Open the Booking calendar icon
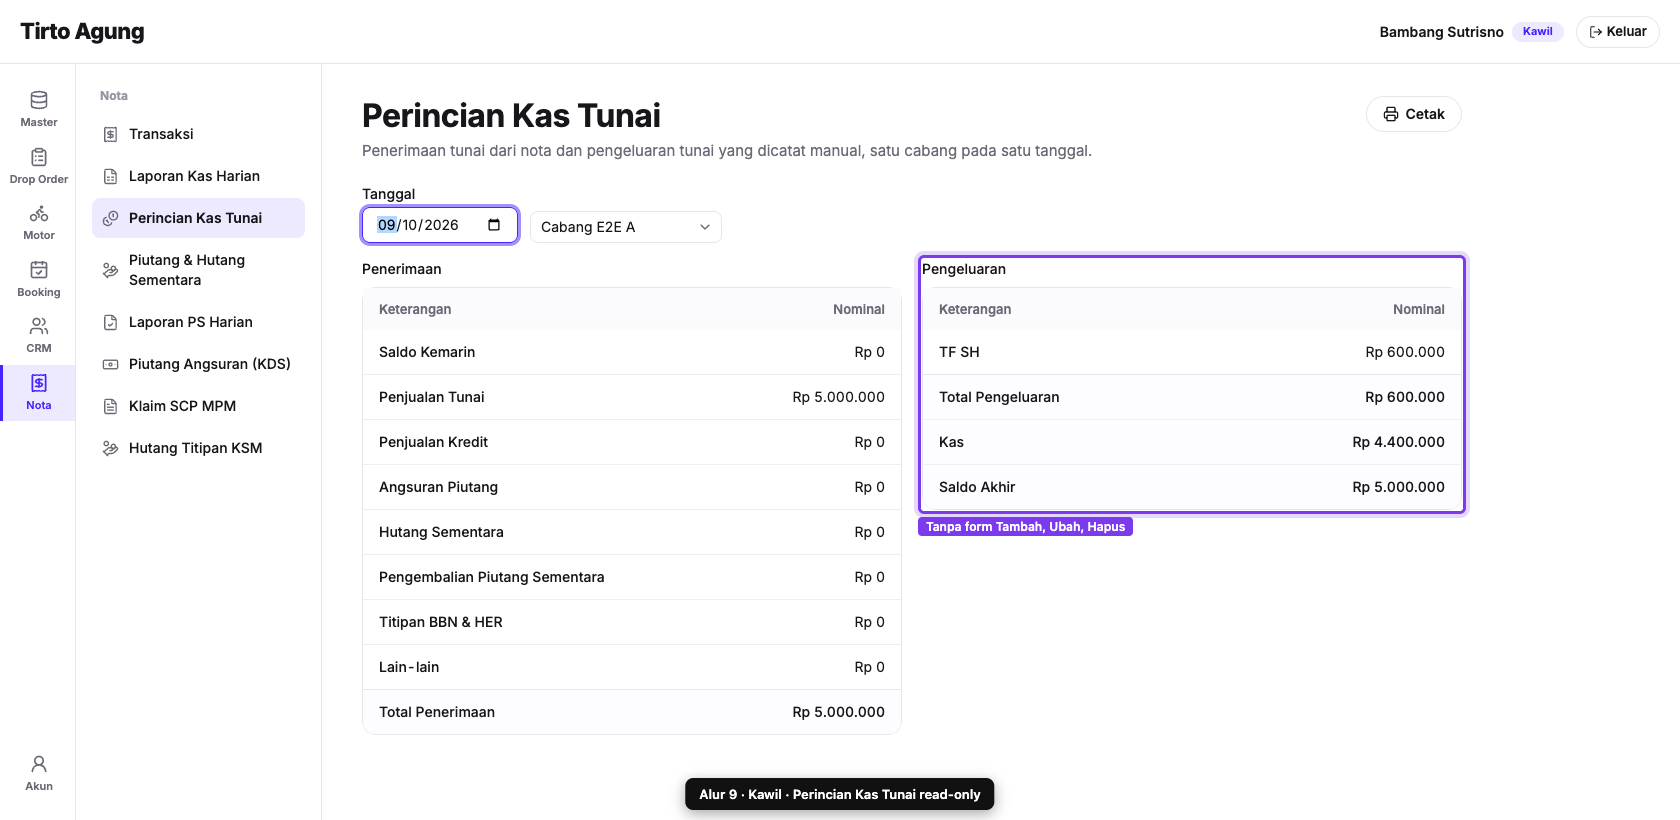The image size is (1680, 820). (x=39, y=270)
